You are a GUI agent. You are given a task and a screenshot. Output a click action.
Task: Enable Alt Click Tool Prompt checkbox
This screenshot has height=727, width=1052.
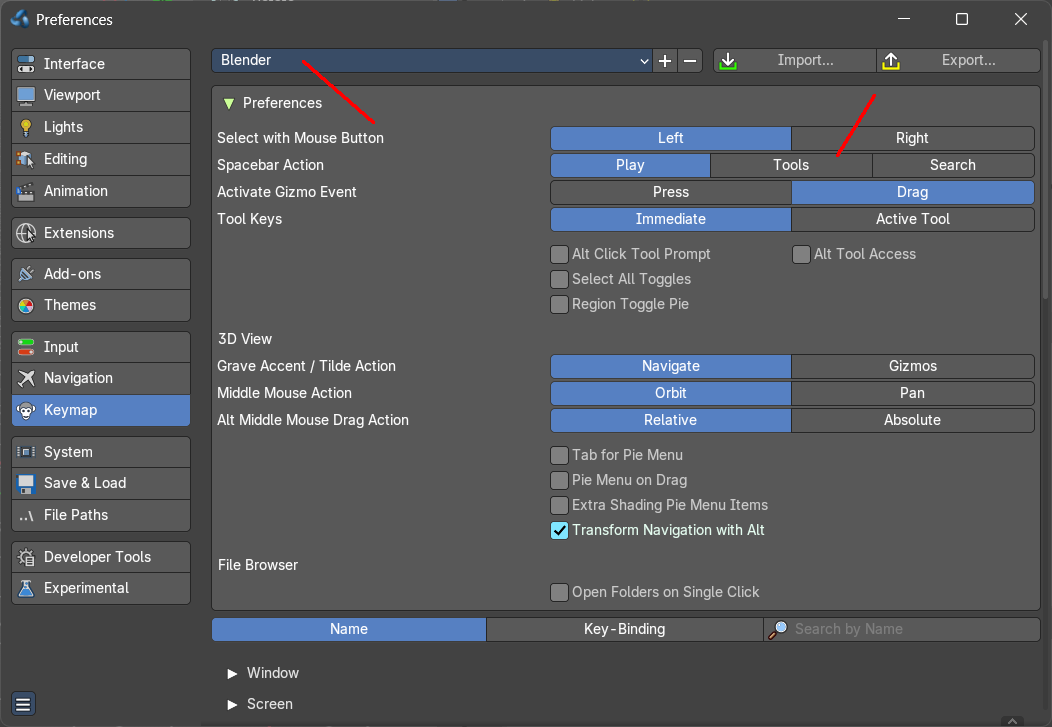560,254
